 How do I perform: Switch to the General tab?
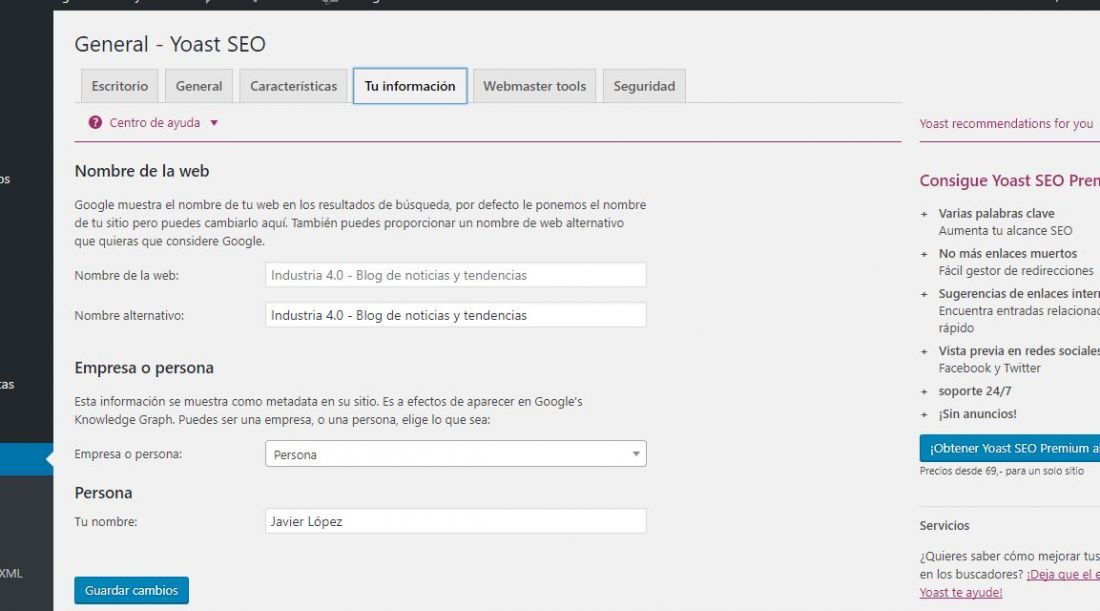click(x=199, y=86)
